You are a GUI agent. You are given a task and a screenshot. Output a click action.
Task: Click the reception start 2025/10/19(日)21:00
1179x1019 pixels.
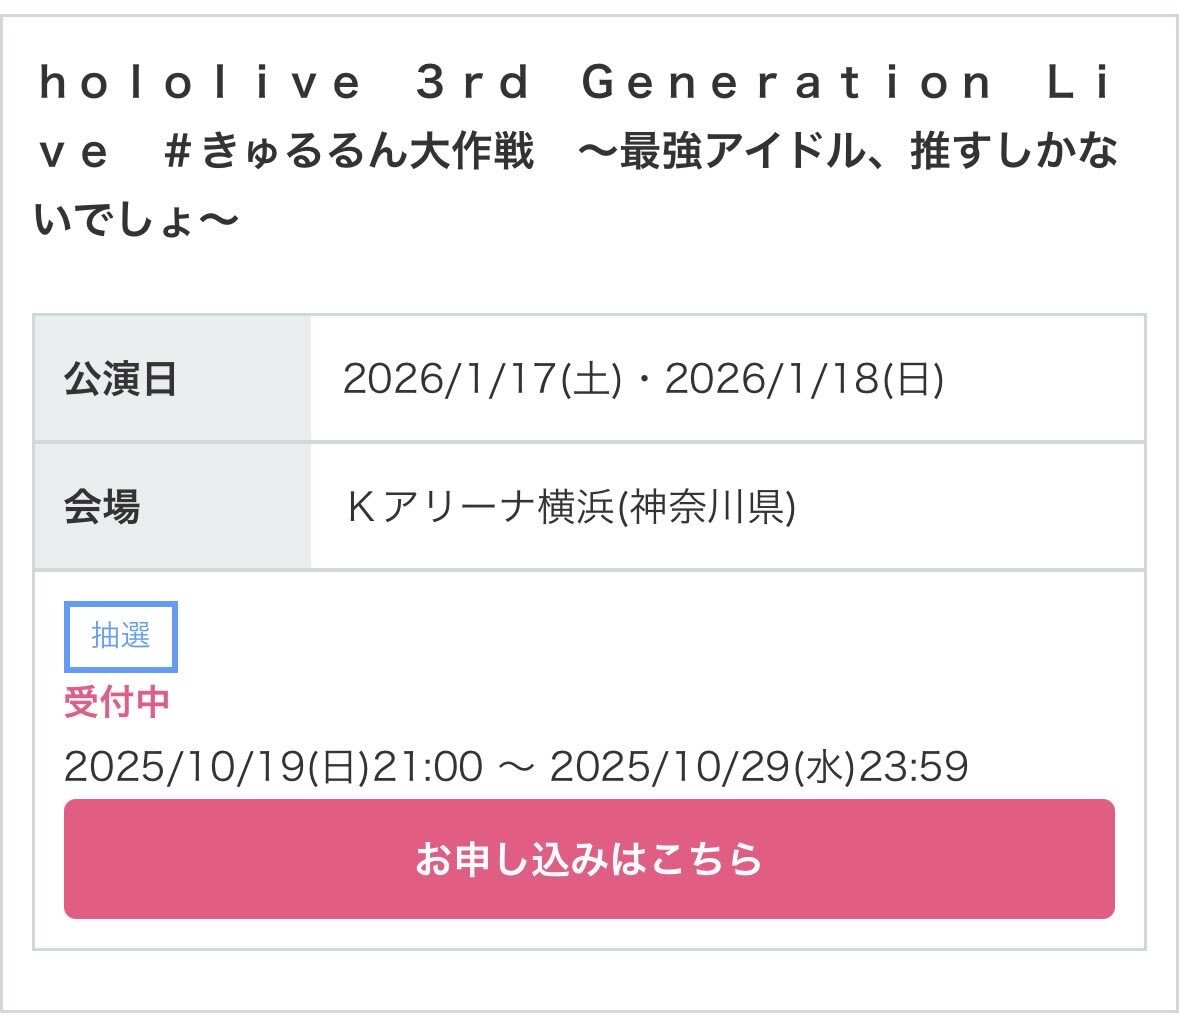tap(273, 767)
